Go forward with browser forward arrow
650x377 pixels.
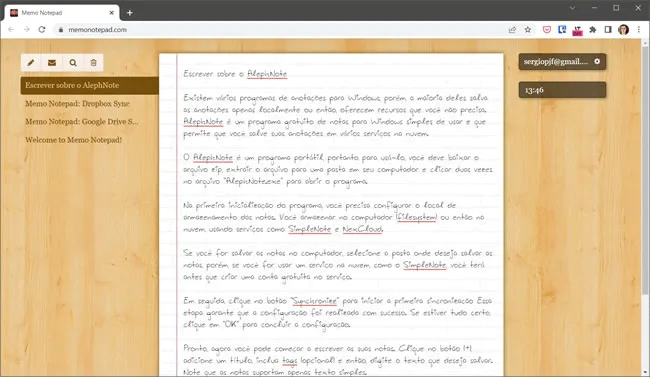point(27,29)
